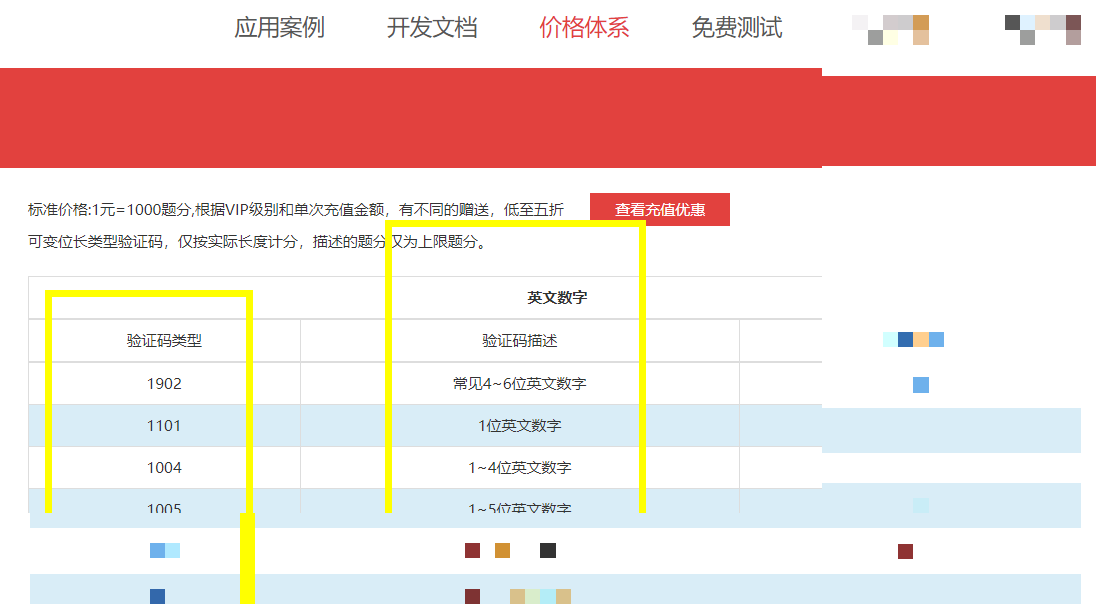Open the 免费测试 navigation item

(x=736, y=28)
